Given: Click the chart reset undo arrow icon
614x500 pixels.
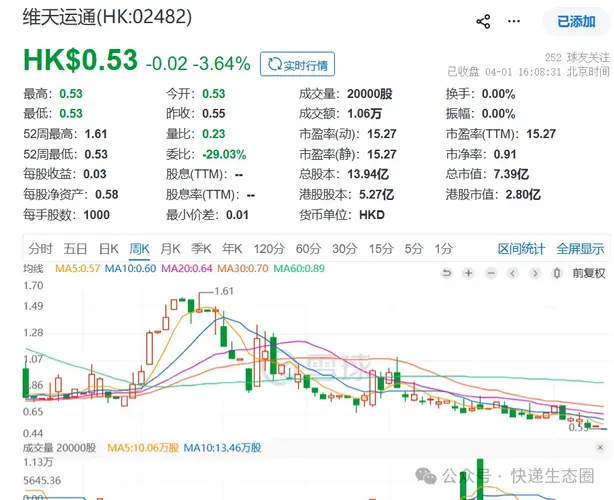Looking at the screenshot, I should 446,273.
